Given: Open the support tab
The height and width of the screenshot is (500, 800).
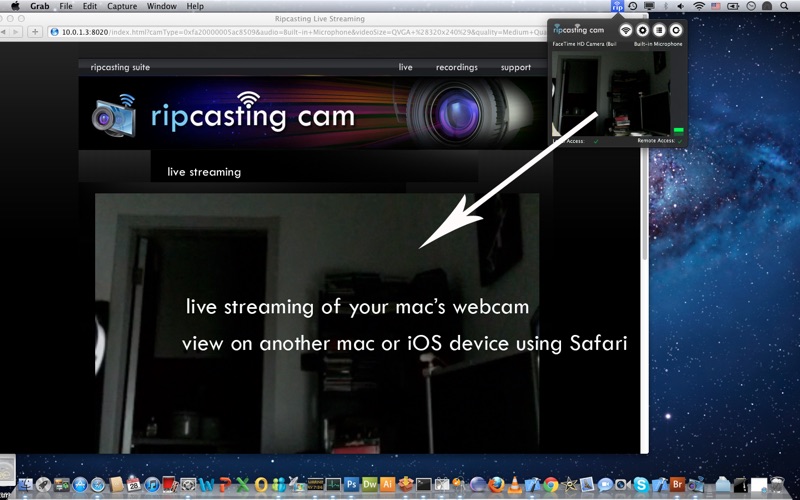Looking at the screenshot, I should click(x=516, y=67).
